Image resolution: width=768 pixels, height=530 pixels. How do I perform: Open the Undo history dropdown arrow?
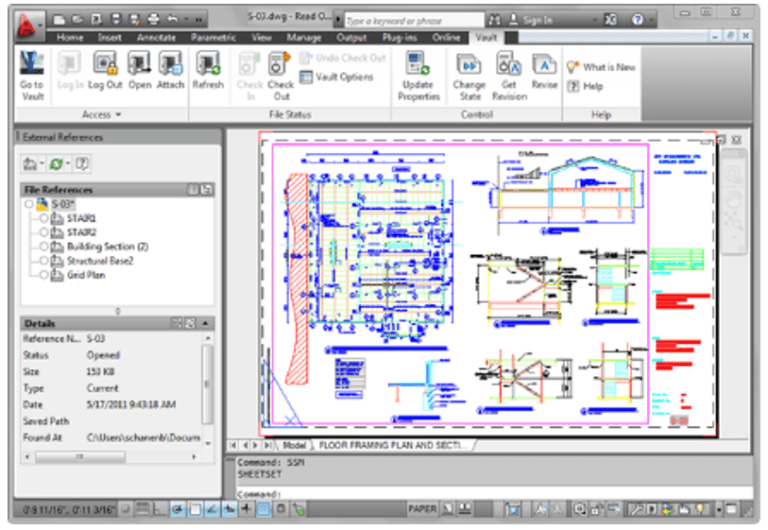click(x=186, y=20)
